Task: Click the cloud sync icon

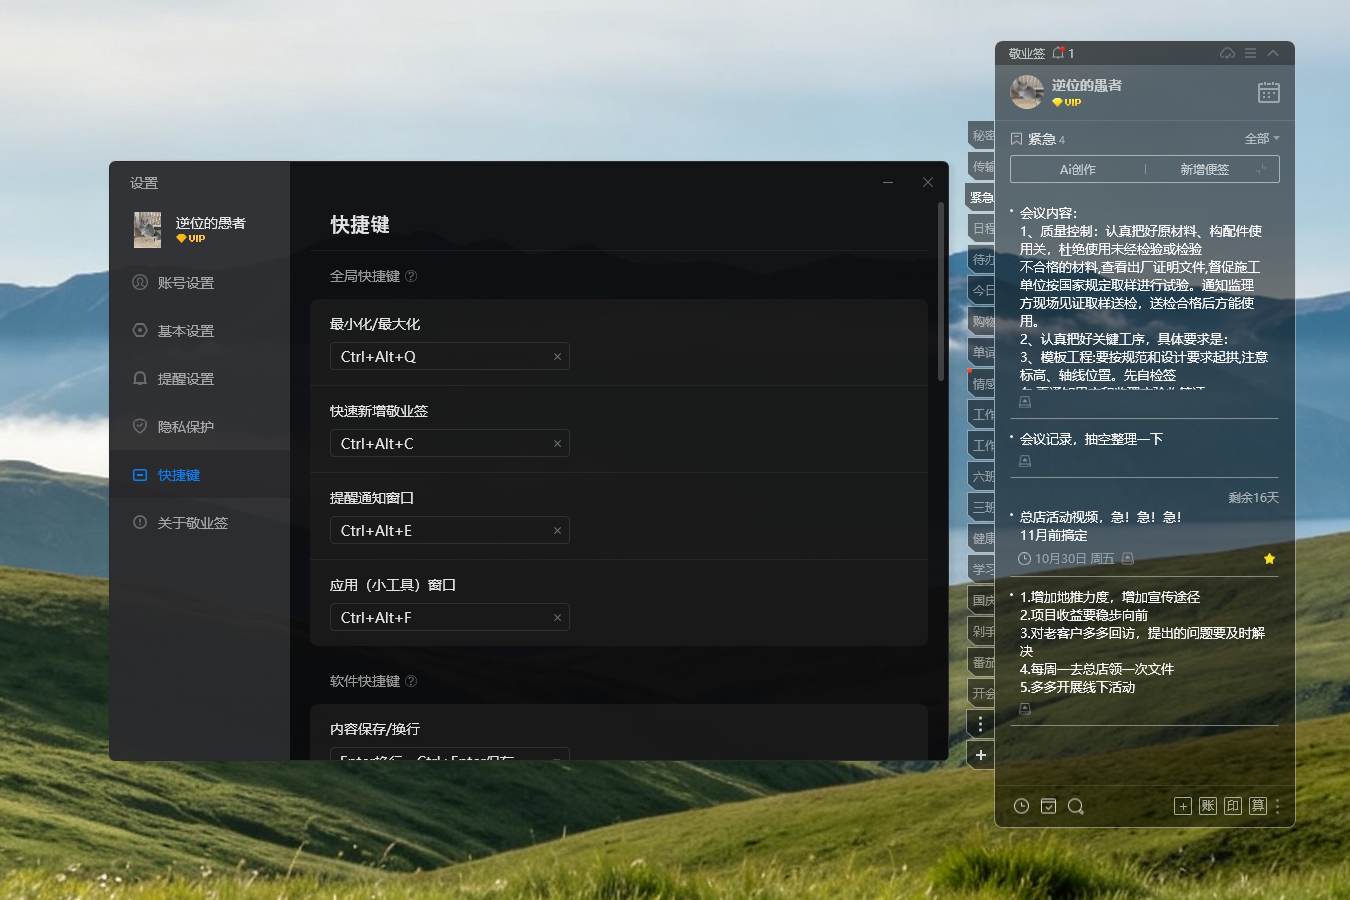Action: [x=1227, y=53]
